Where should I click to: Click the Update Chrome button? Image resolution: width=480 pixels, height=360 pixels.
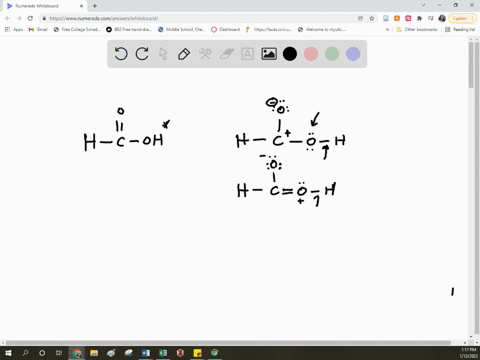462,18
